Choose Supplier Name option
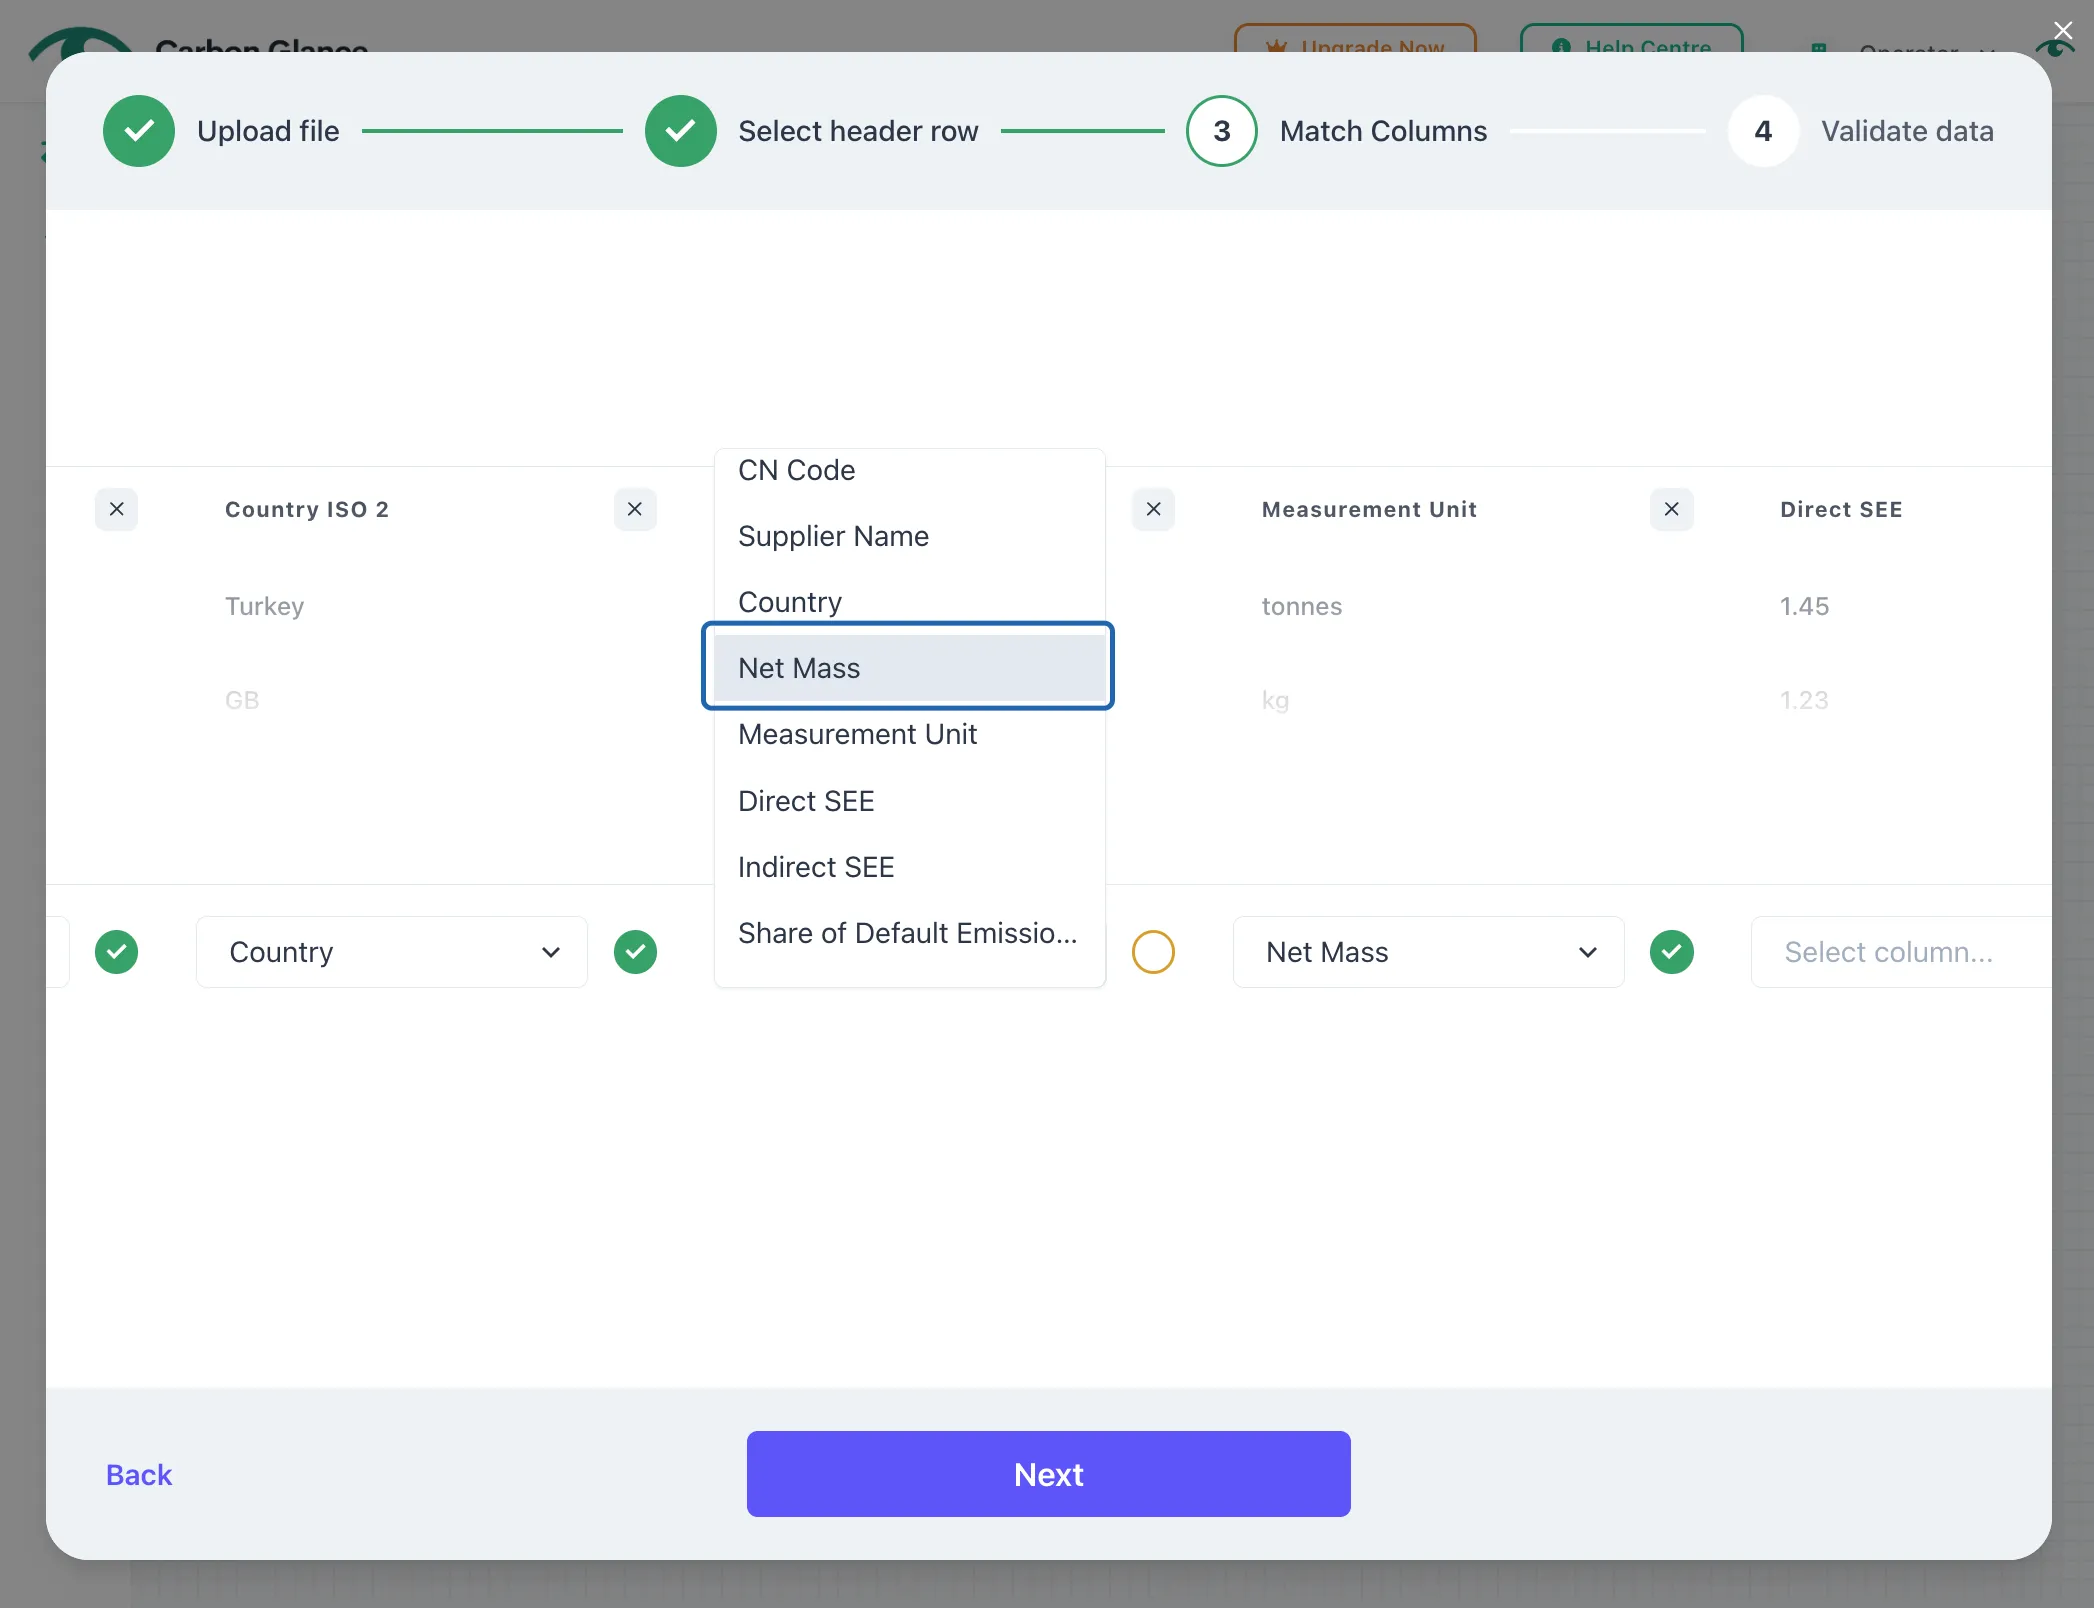Screen dimensions: 2094x1608 pyautogui.click(x=909, y=536)
